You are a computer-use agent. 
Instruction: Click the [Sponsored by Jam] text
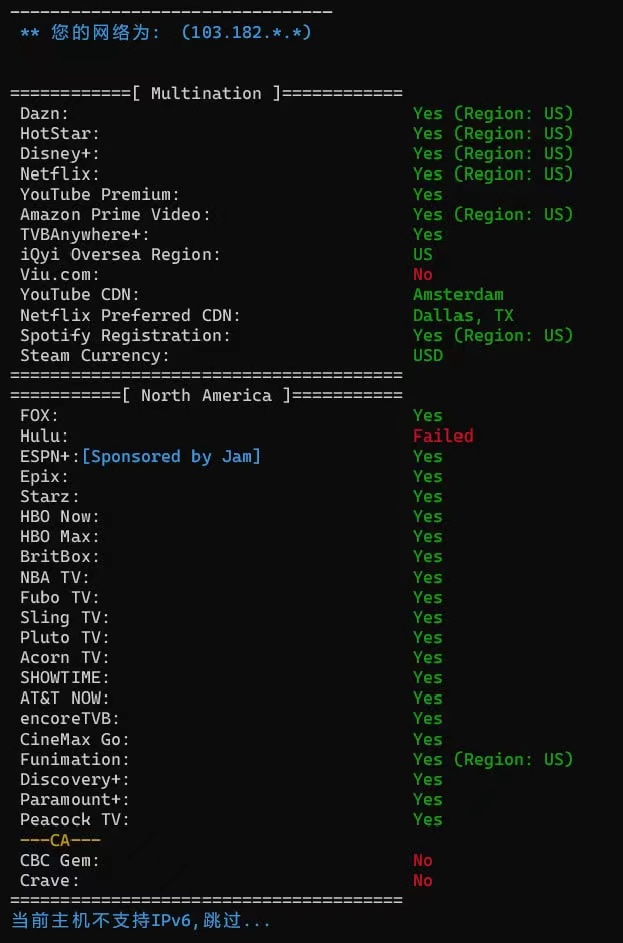coord(171,456)
